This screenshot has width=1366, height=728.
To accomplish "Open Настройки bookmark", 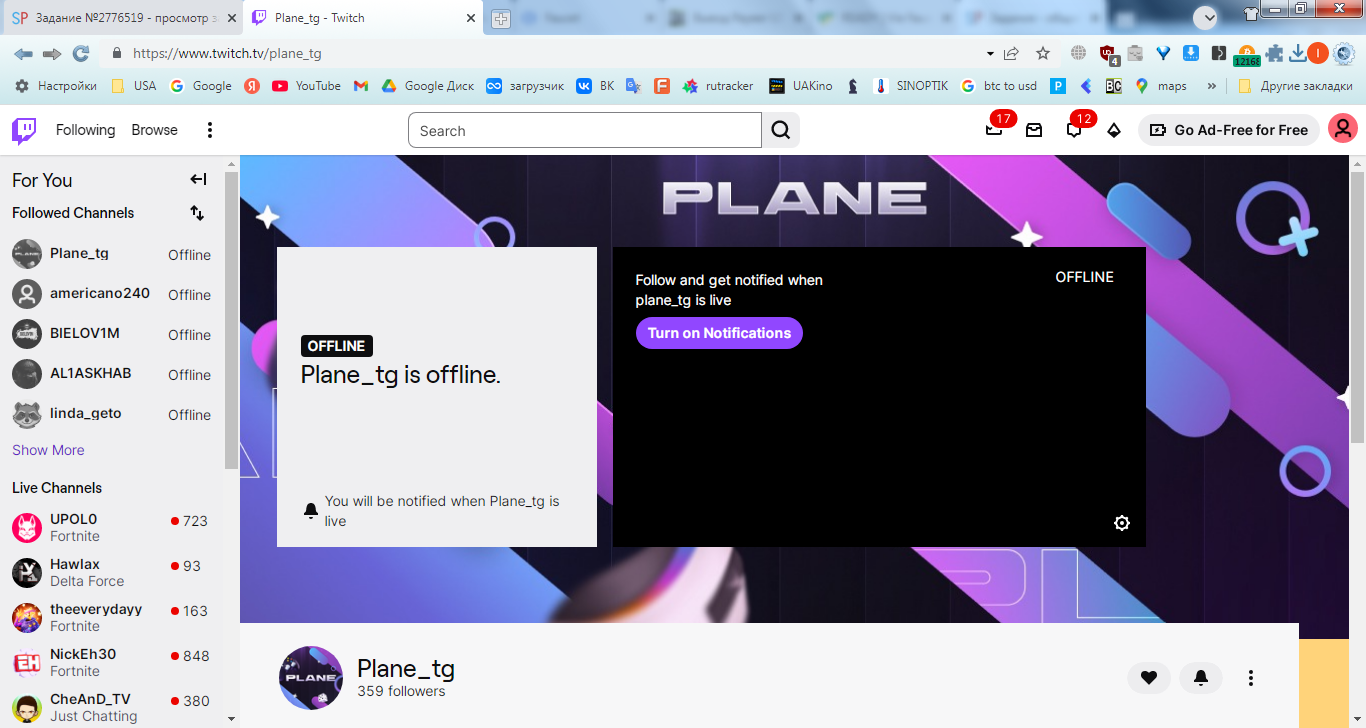I will [x=56, y=86].
